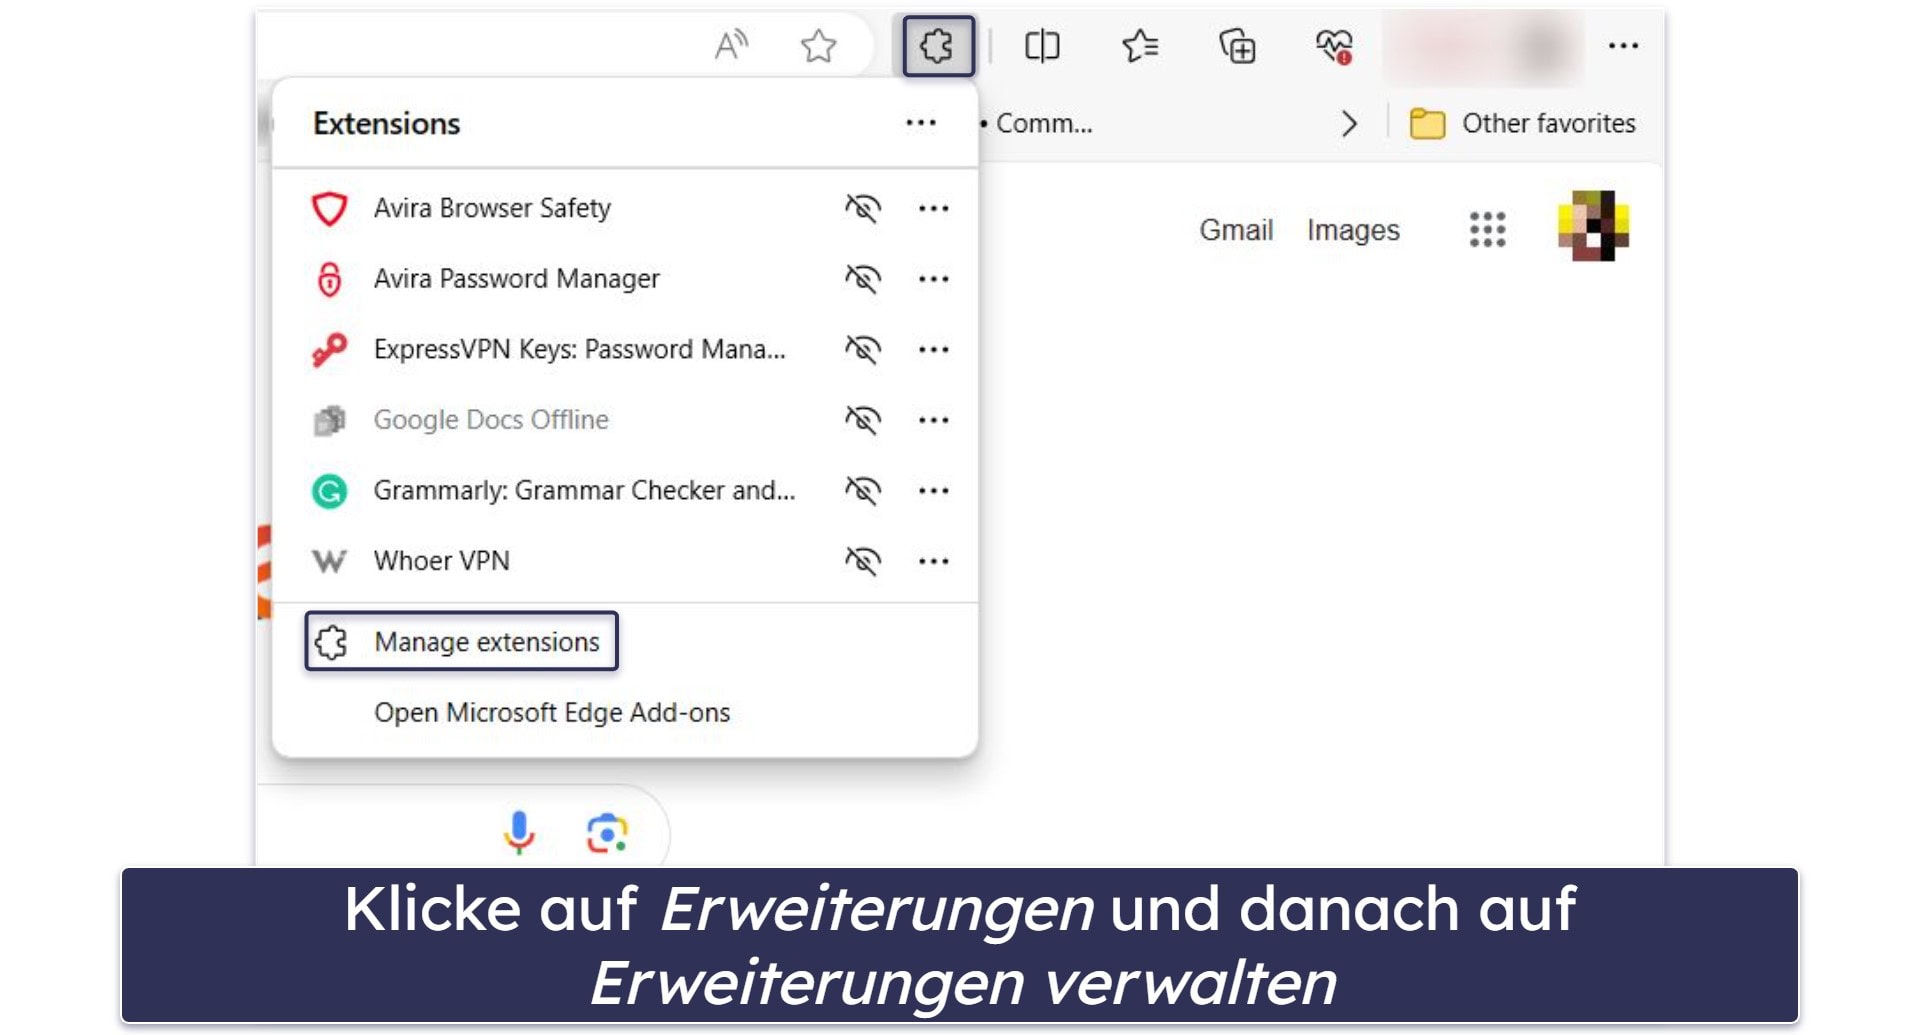1919x1035 pixels.
Task: Show Whoer VPN in toolbar
Action: pyautogui.click(x=862, y=561)
